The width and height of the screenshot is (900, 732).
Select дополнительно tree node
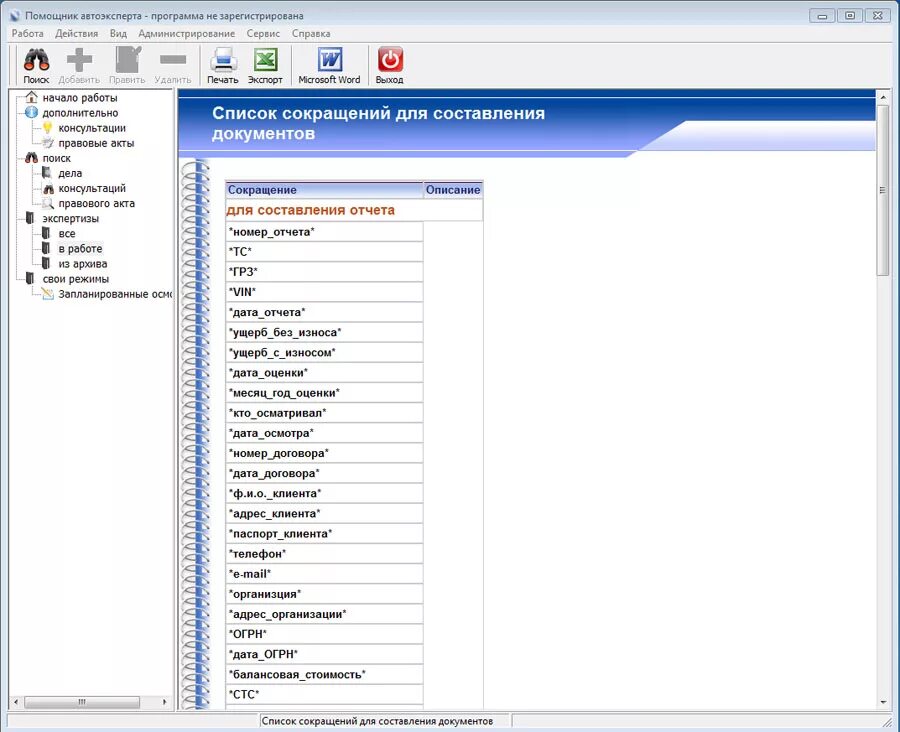click(x=80, y=113)
